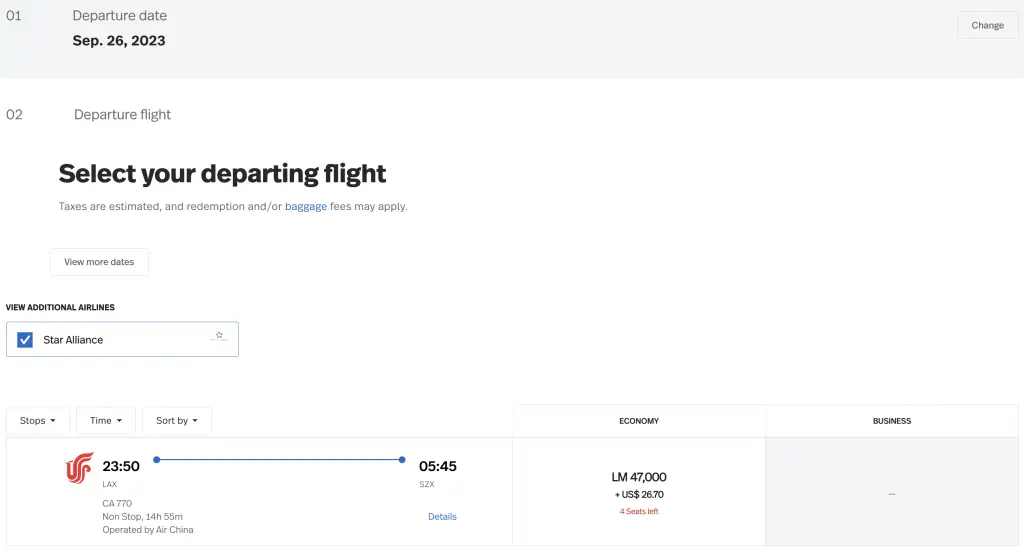This screenshot has height=552, width=1024.
Task: Uncheck the Star Alliance checkbox
Action: tap(25, 340)
